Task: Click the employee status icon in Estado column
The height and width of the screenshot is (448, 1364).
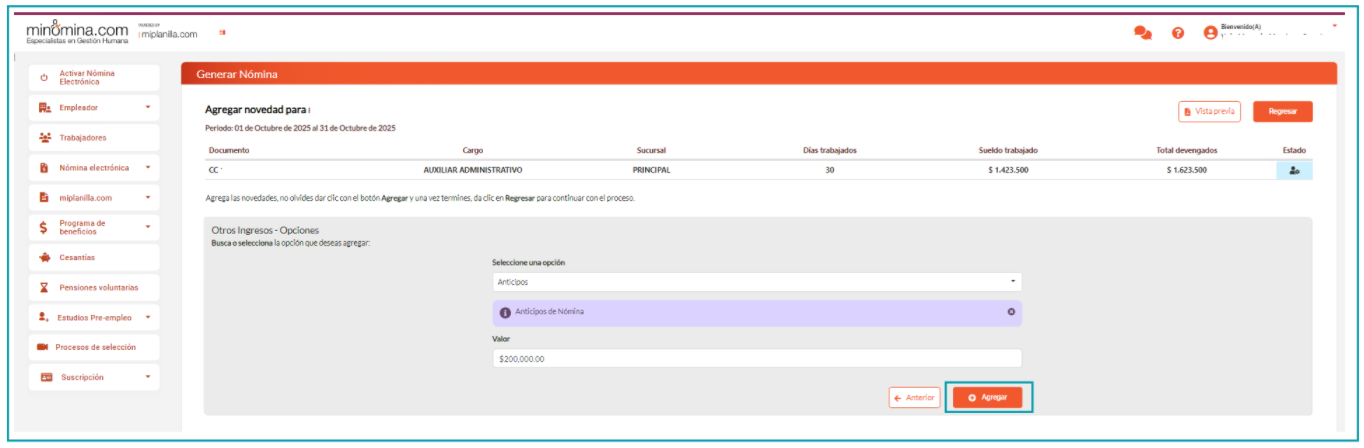Action: 1294,170
